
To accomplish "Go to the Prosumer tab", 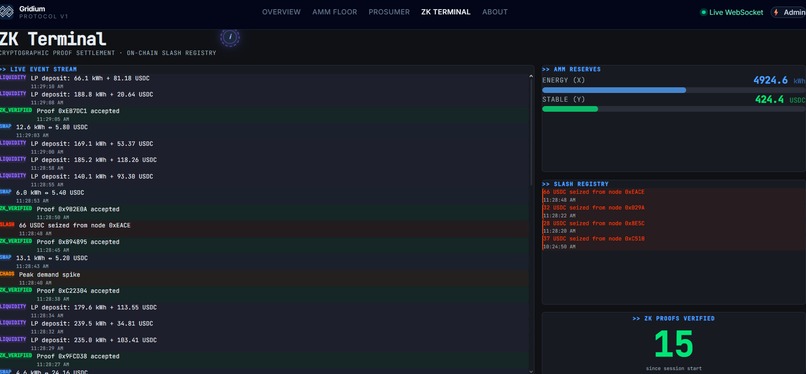I will click(389, 12).
